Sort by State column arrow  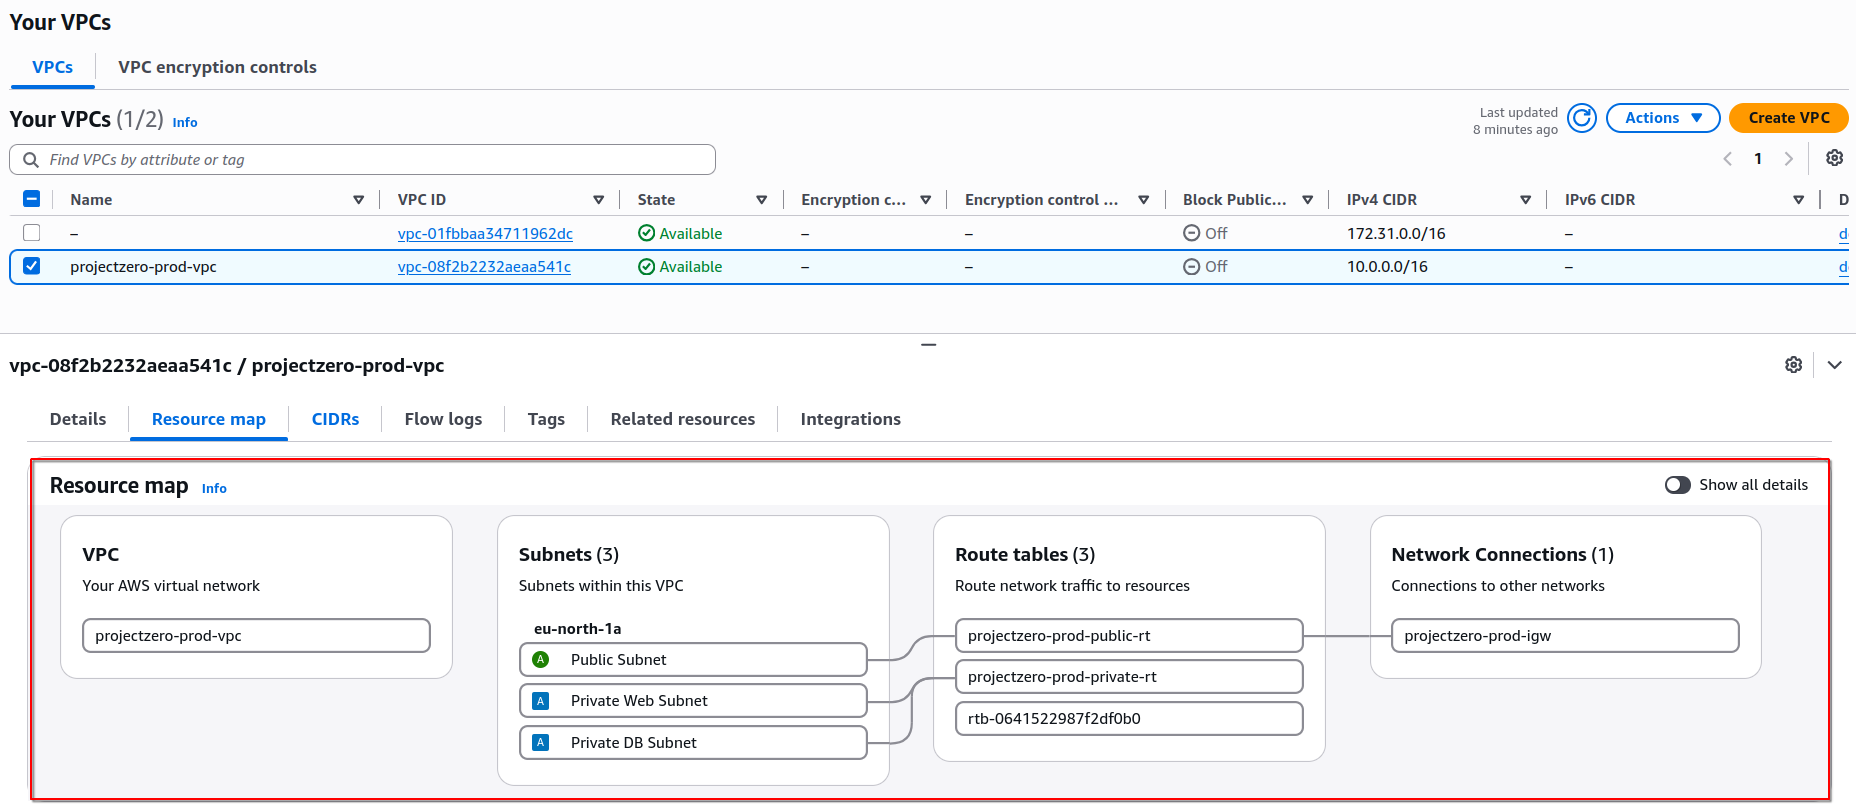click(762, 200)
